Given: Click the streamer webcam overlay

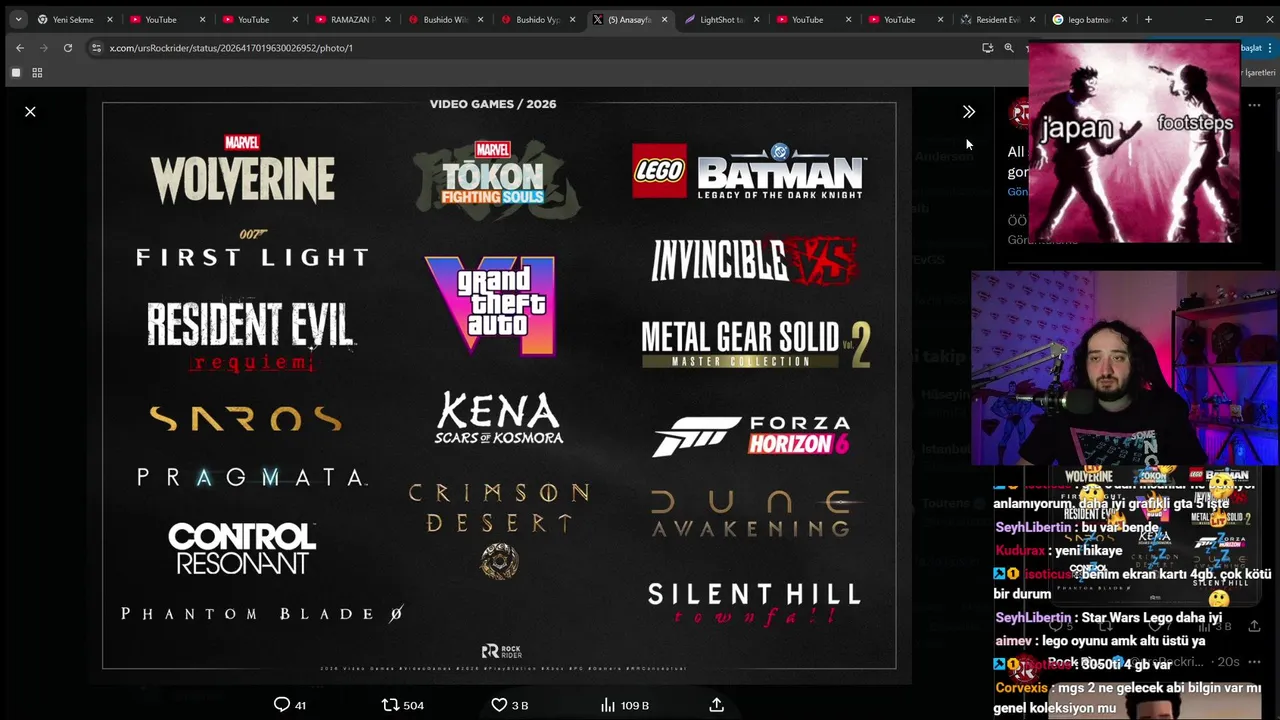Looking at the screenshot, I should (1125, 368).
